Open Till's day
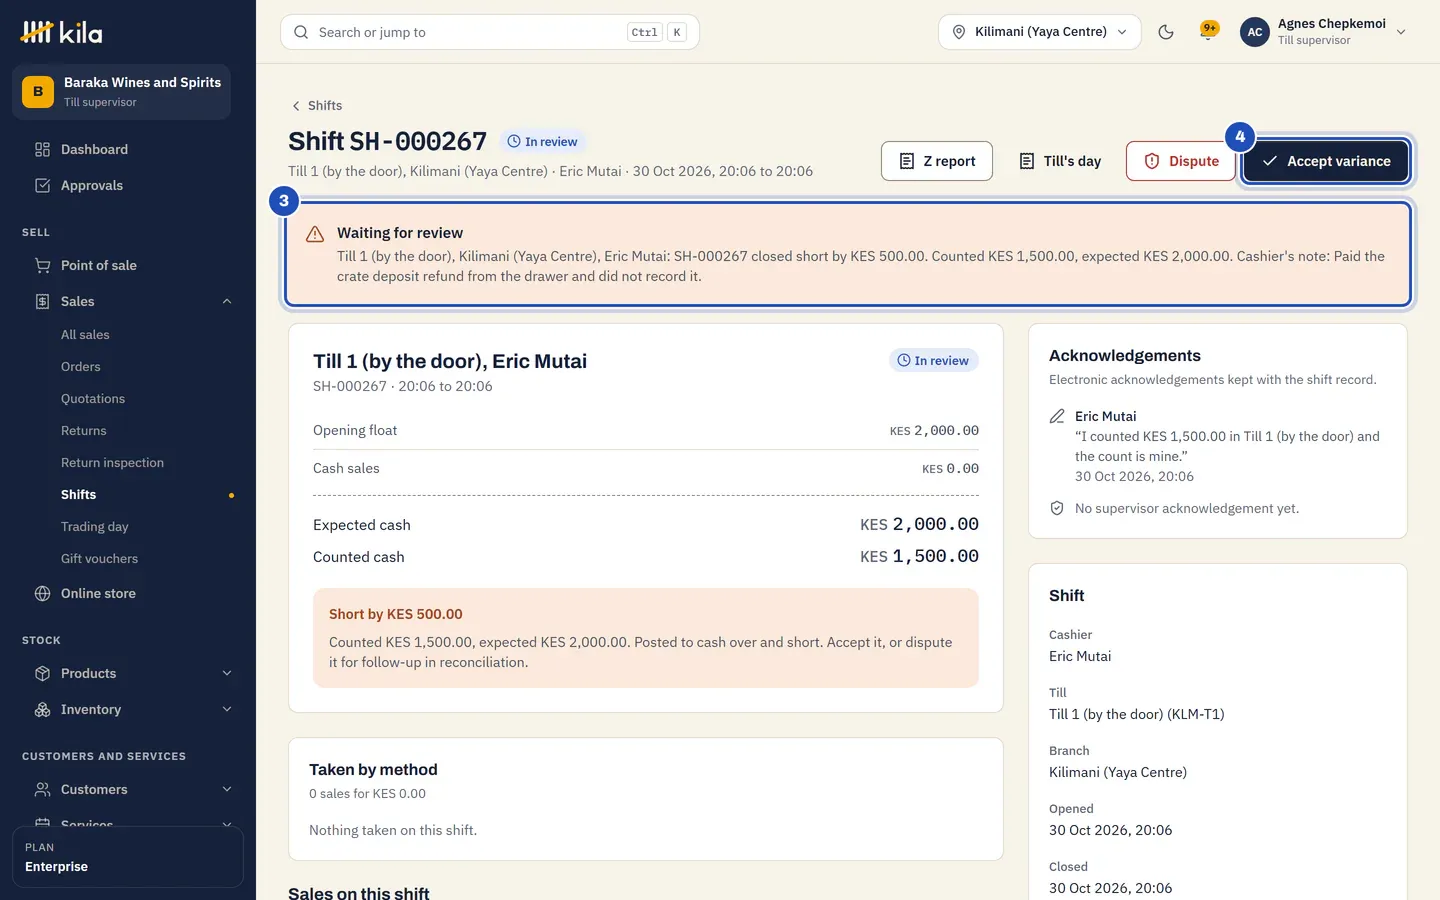This screenshot has width=1440, height=900. click(1059, 161)
